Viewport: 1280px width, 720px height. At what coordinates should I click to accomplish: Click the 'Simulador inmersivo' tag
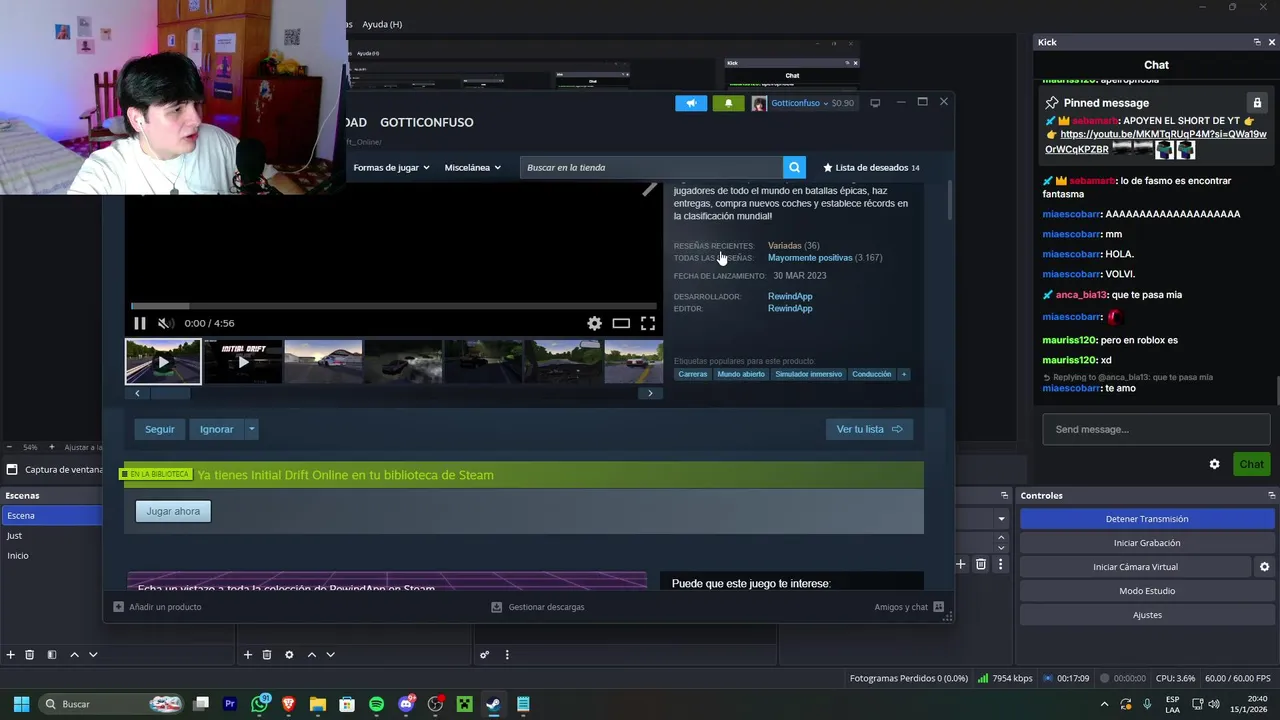coord(809,374)
